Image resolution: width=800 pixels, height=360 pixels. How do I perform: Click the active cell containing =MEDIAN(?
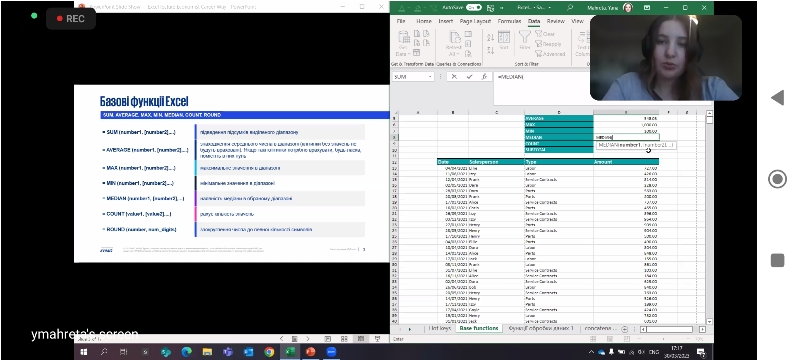click(x=626, y=137)
